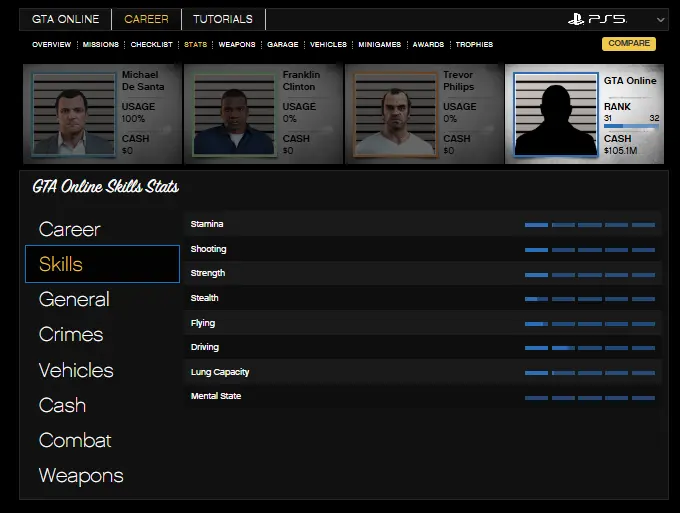Click the Shooting skill level bar
680x513 pixels.
tap(590, 250)
